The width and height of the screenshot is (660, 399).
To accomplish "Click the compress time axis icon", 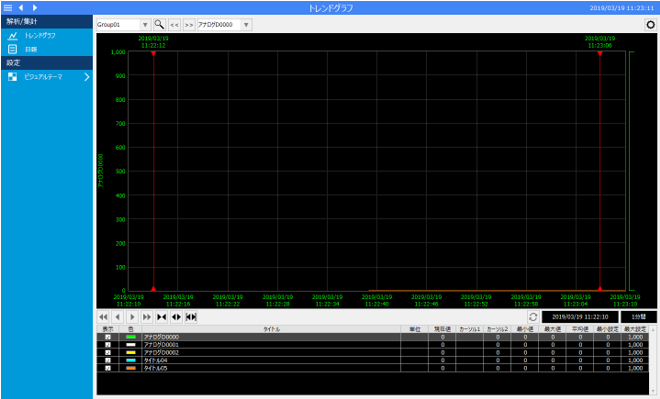I will pyautogui.click(x=162, y=317).
